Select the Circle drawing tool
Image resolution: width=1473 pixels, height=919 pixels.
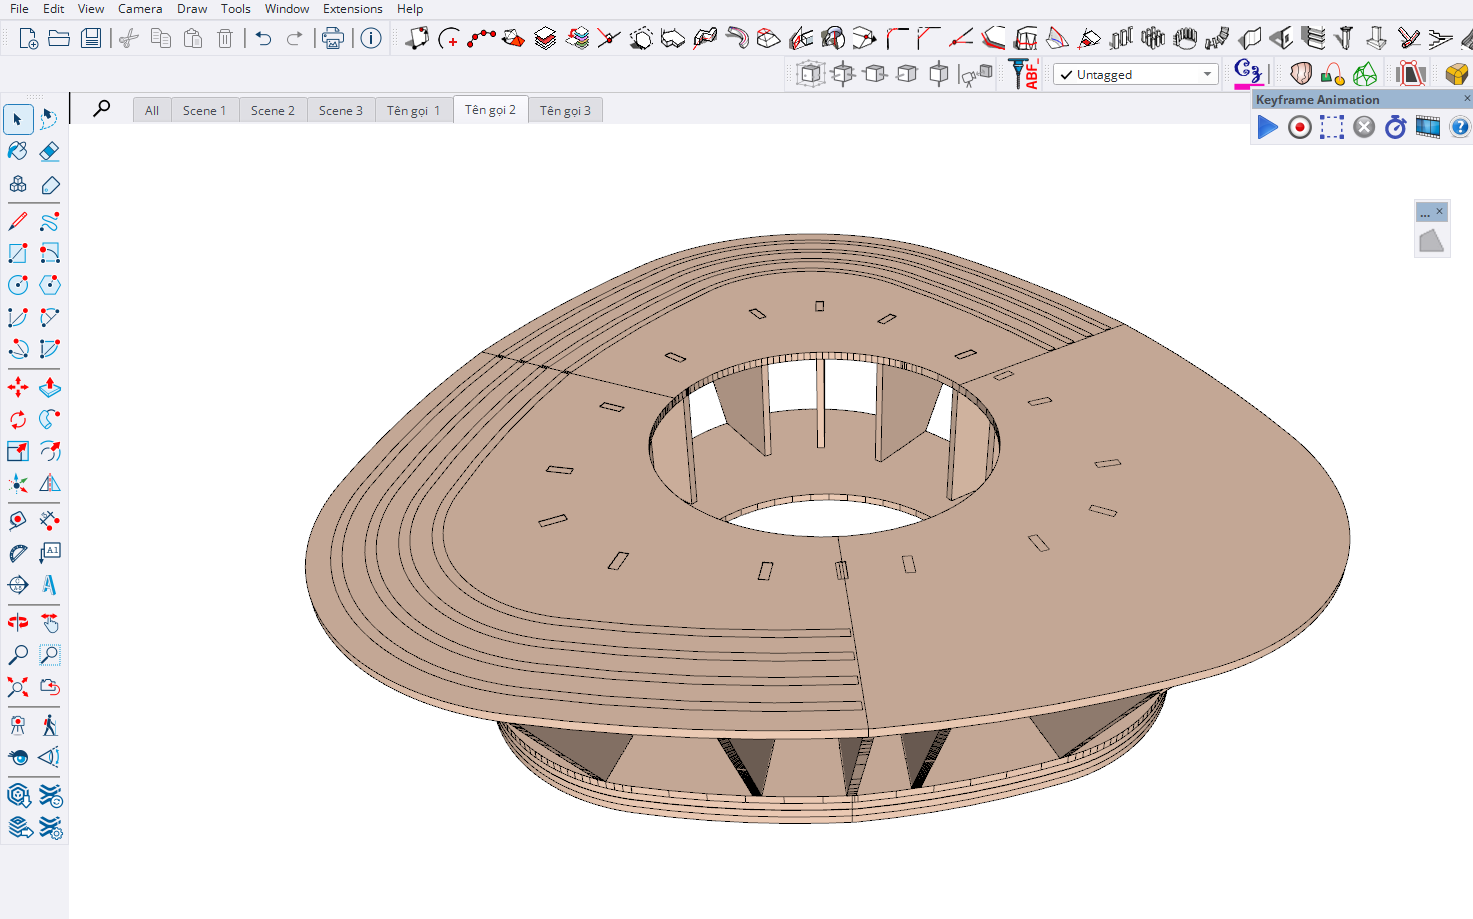tap(18, 285)
